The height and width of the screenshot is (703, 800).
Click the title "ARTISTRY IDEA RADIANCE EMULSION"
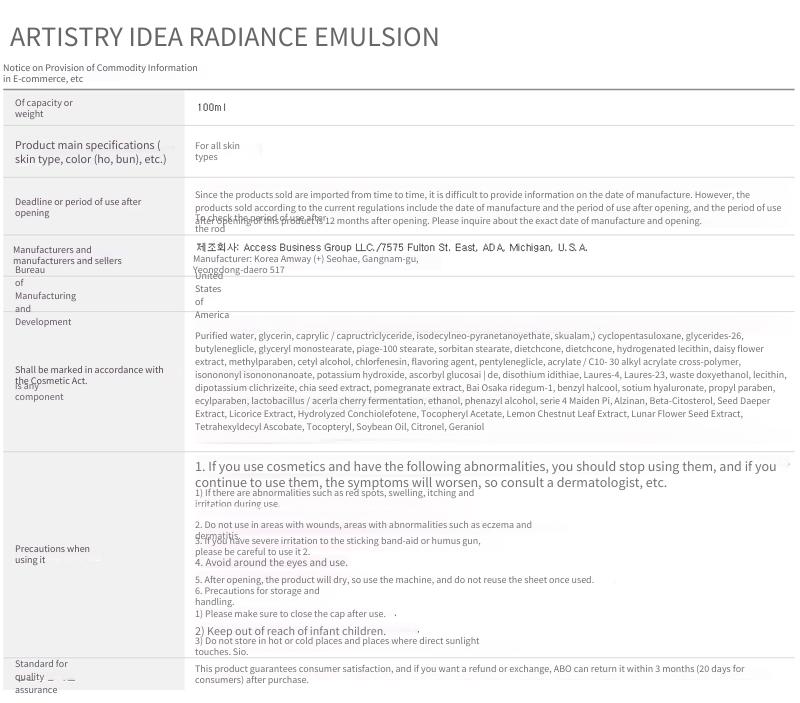point(224,37)
